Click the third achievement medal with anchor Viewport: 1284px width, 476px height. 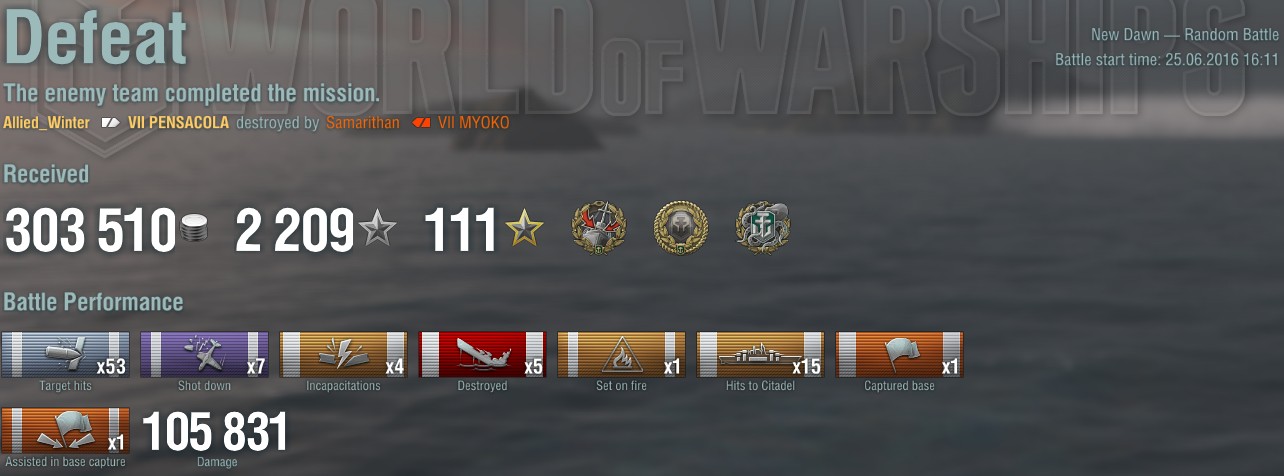click(x=763, y=228)
